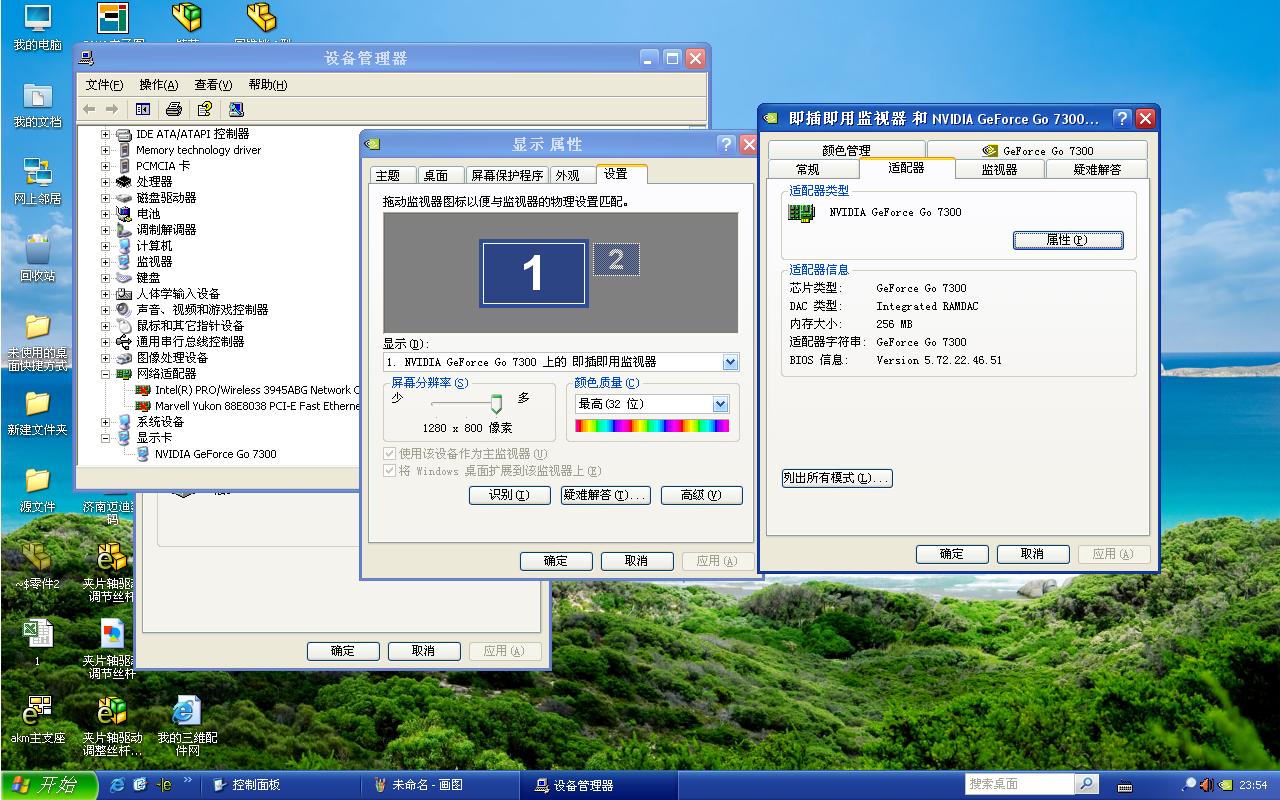Open 回收站 desktop icon
The image size is (1280, 800).
[37, 259]
